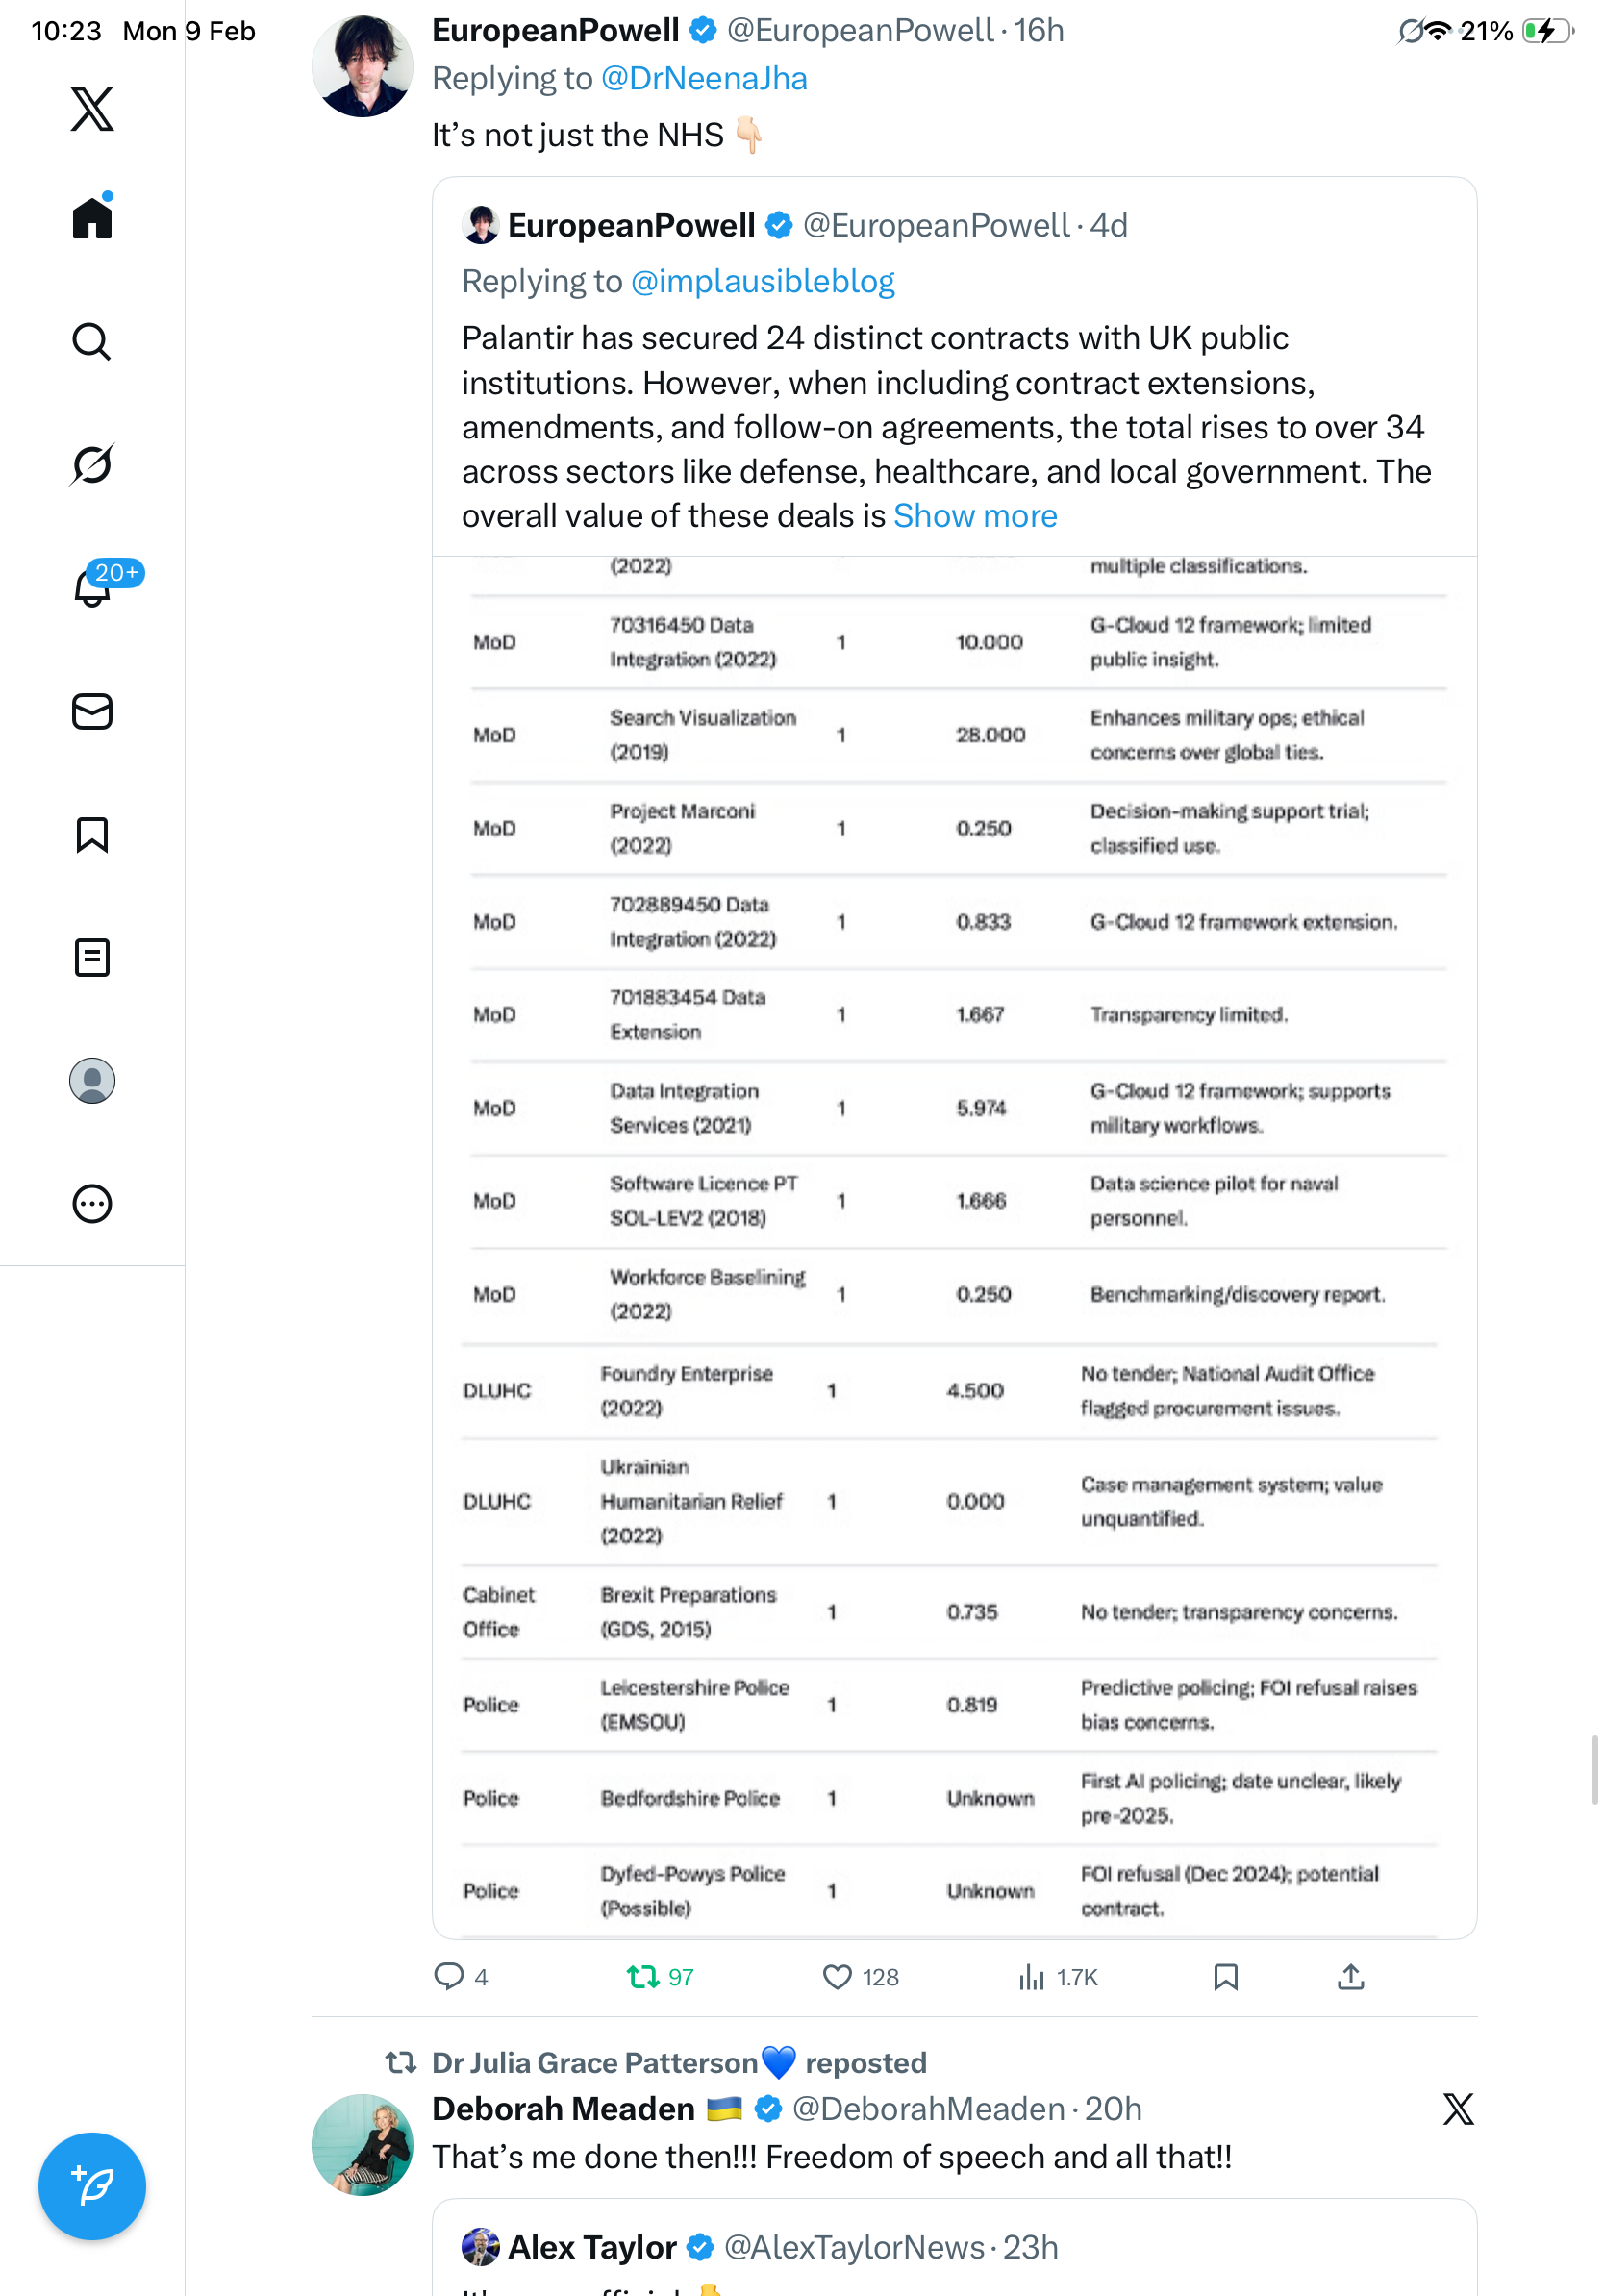This screenshot has width=1604, height=2296.
Task: Bookmark the EuropeanPowell post
Action: 1225,1977
